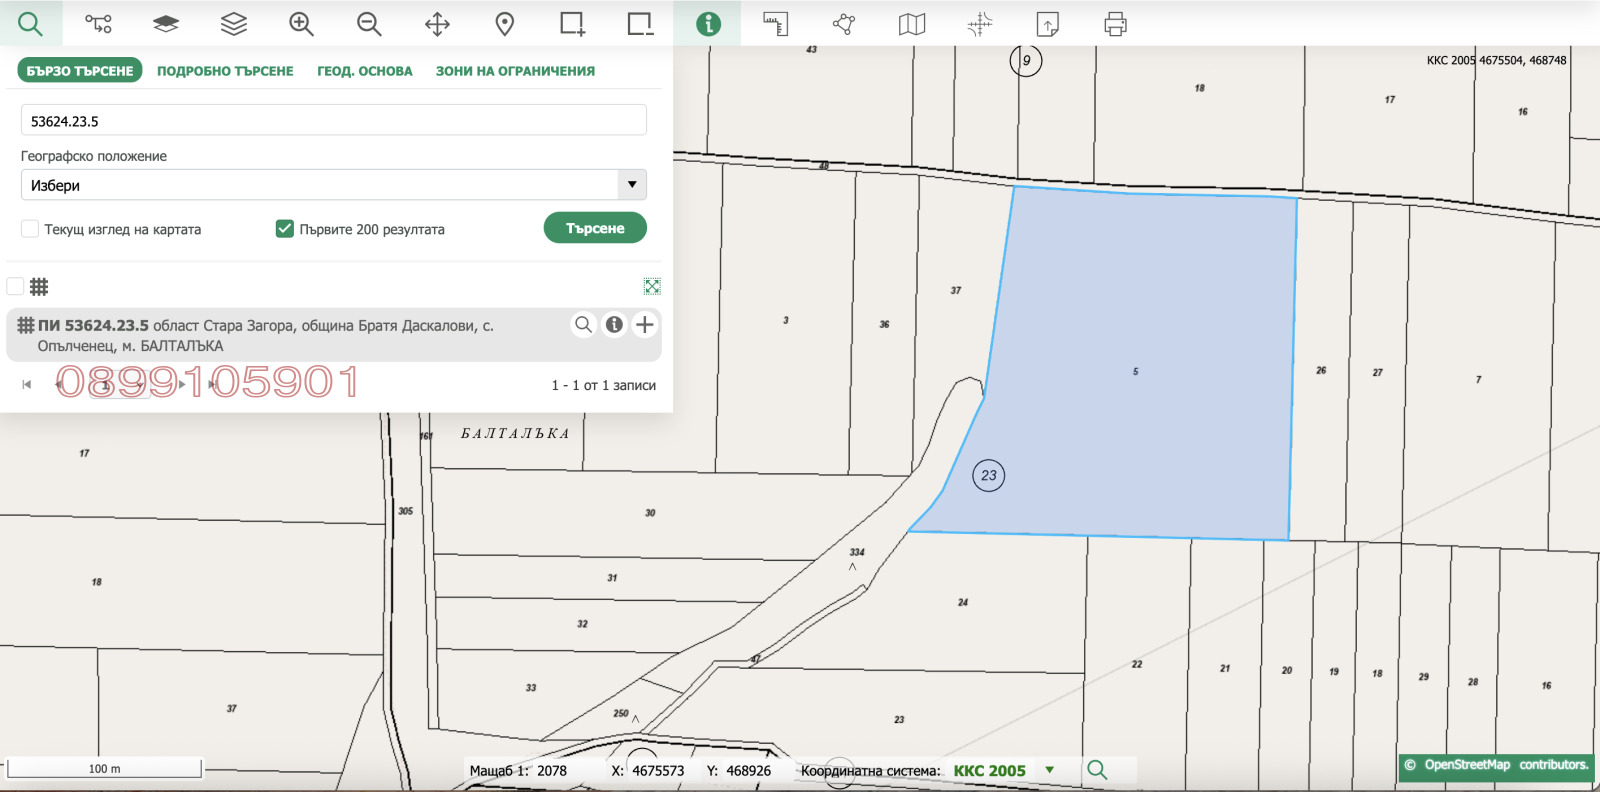1600x792 pixels.
Task: Select the pan arrows tool
Action: (x=437, y=24)
